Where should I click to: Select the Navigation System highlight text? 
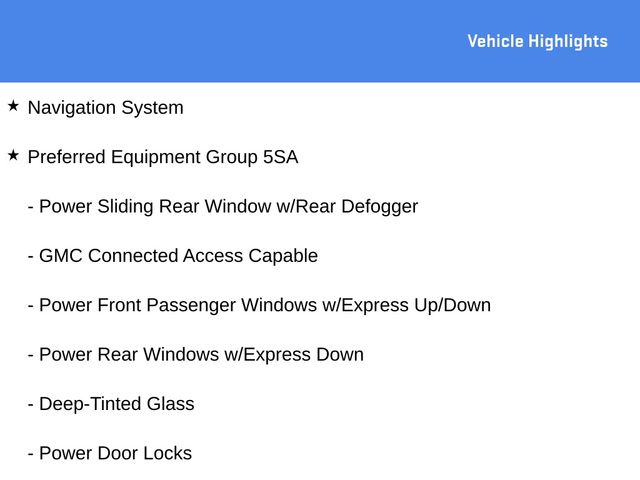106,108
